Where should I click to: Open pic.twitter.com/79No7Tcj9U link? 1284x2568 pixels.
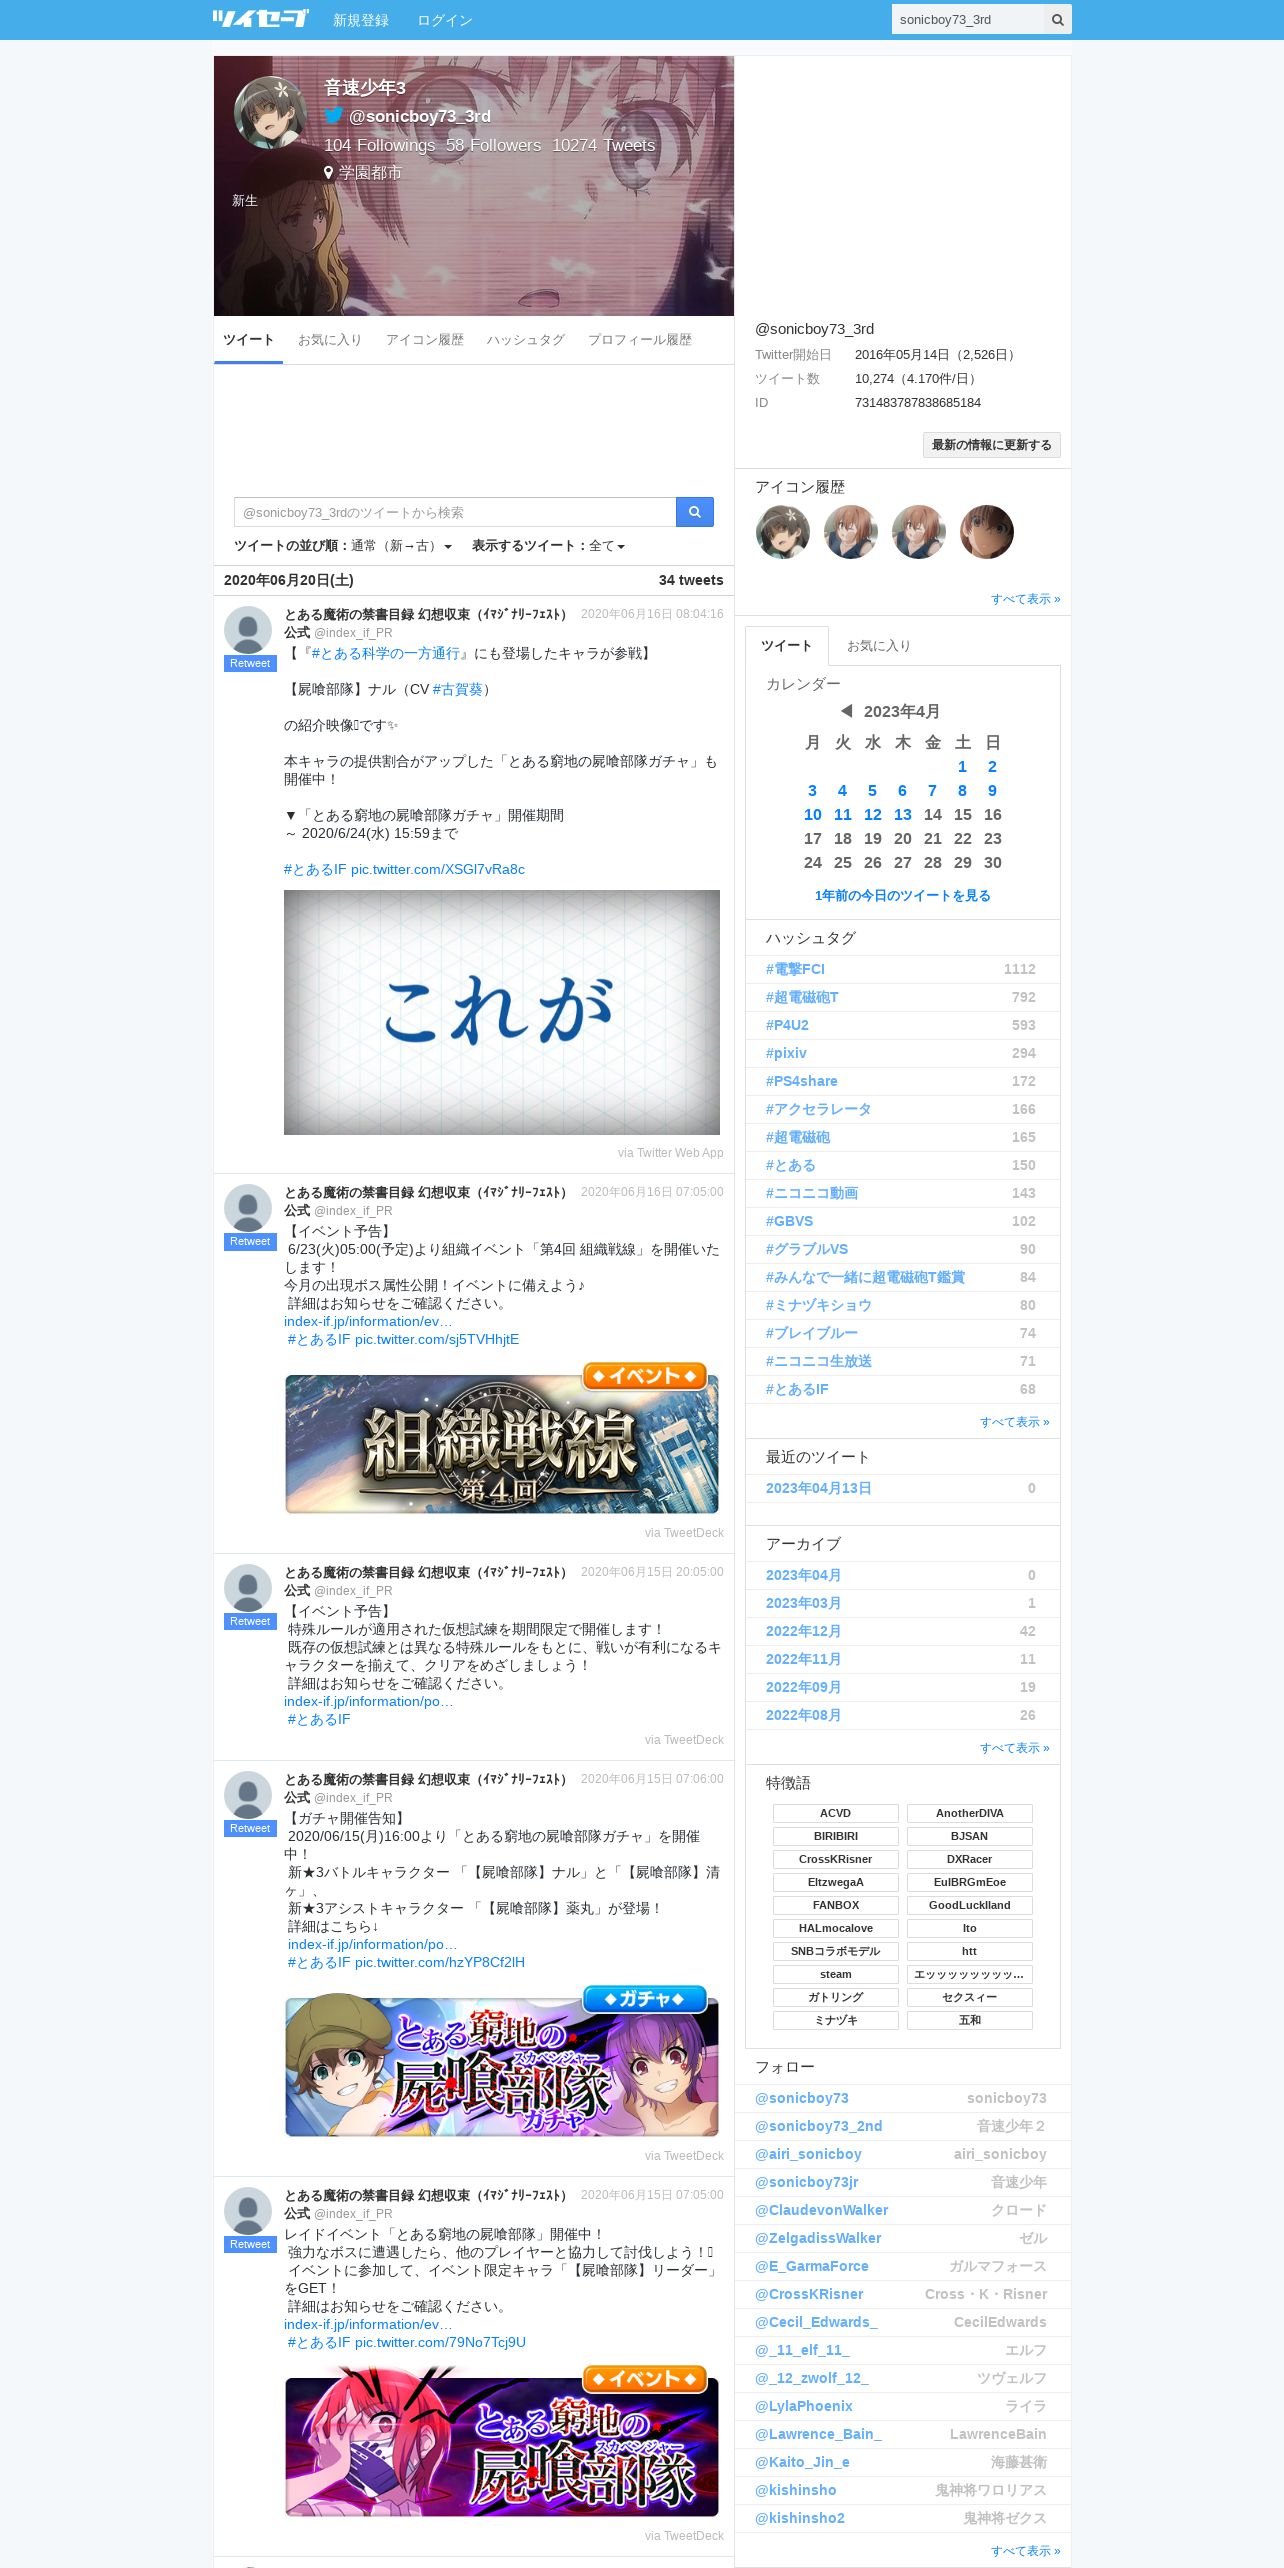point(440,2342)
